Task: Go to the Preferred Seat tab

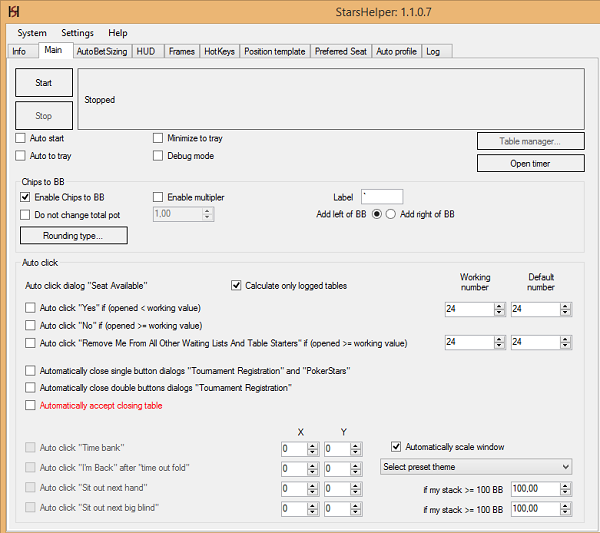Action: point(341,51)
